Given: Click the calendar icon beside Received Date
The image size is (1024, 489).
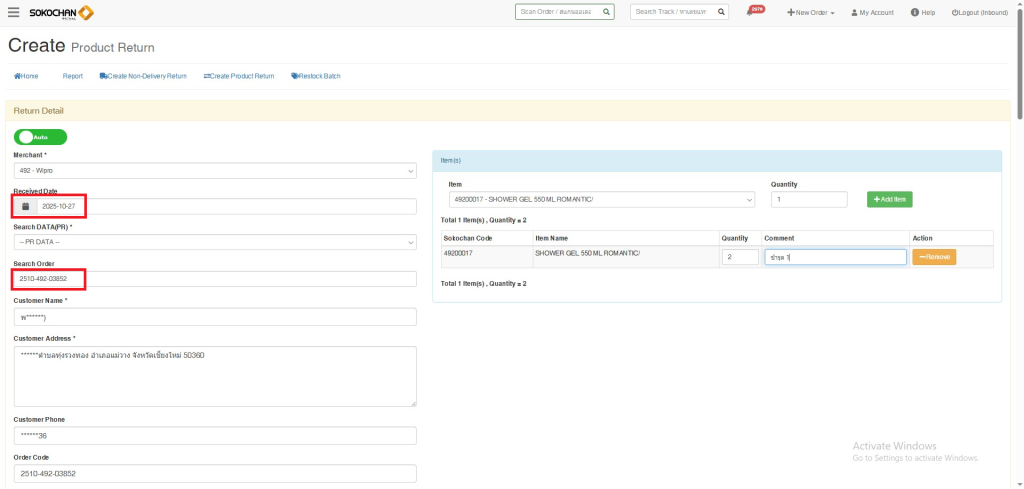Looking at the screenshot, I should [26, 206].
